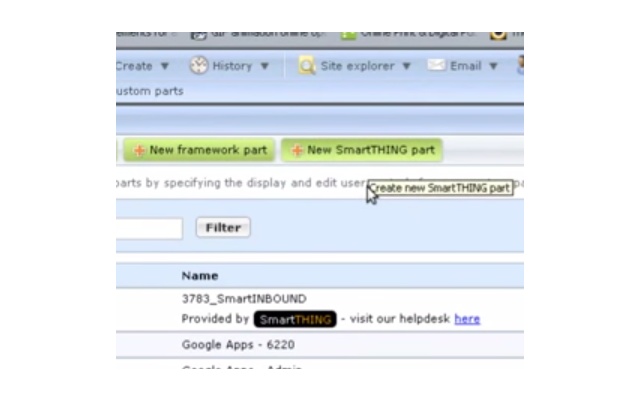Select the Google Apps - 6220 row

[320, 345]
